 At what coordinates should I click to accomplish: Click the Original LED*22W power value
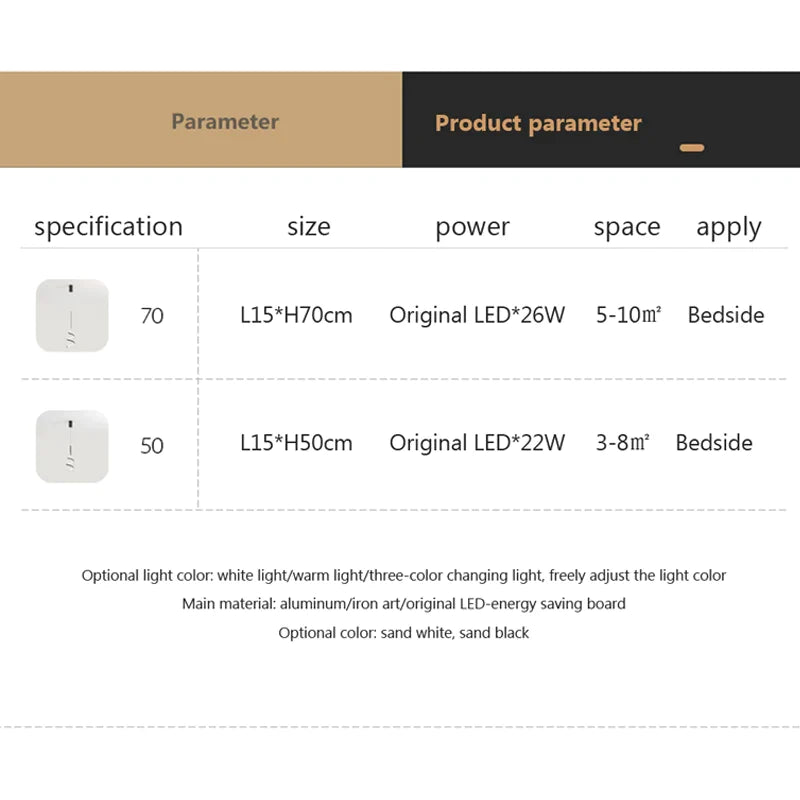(x=477, y=443)
